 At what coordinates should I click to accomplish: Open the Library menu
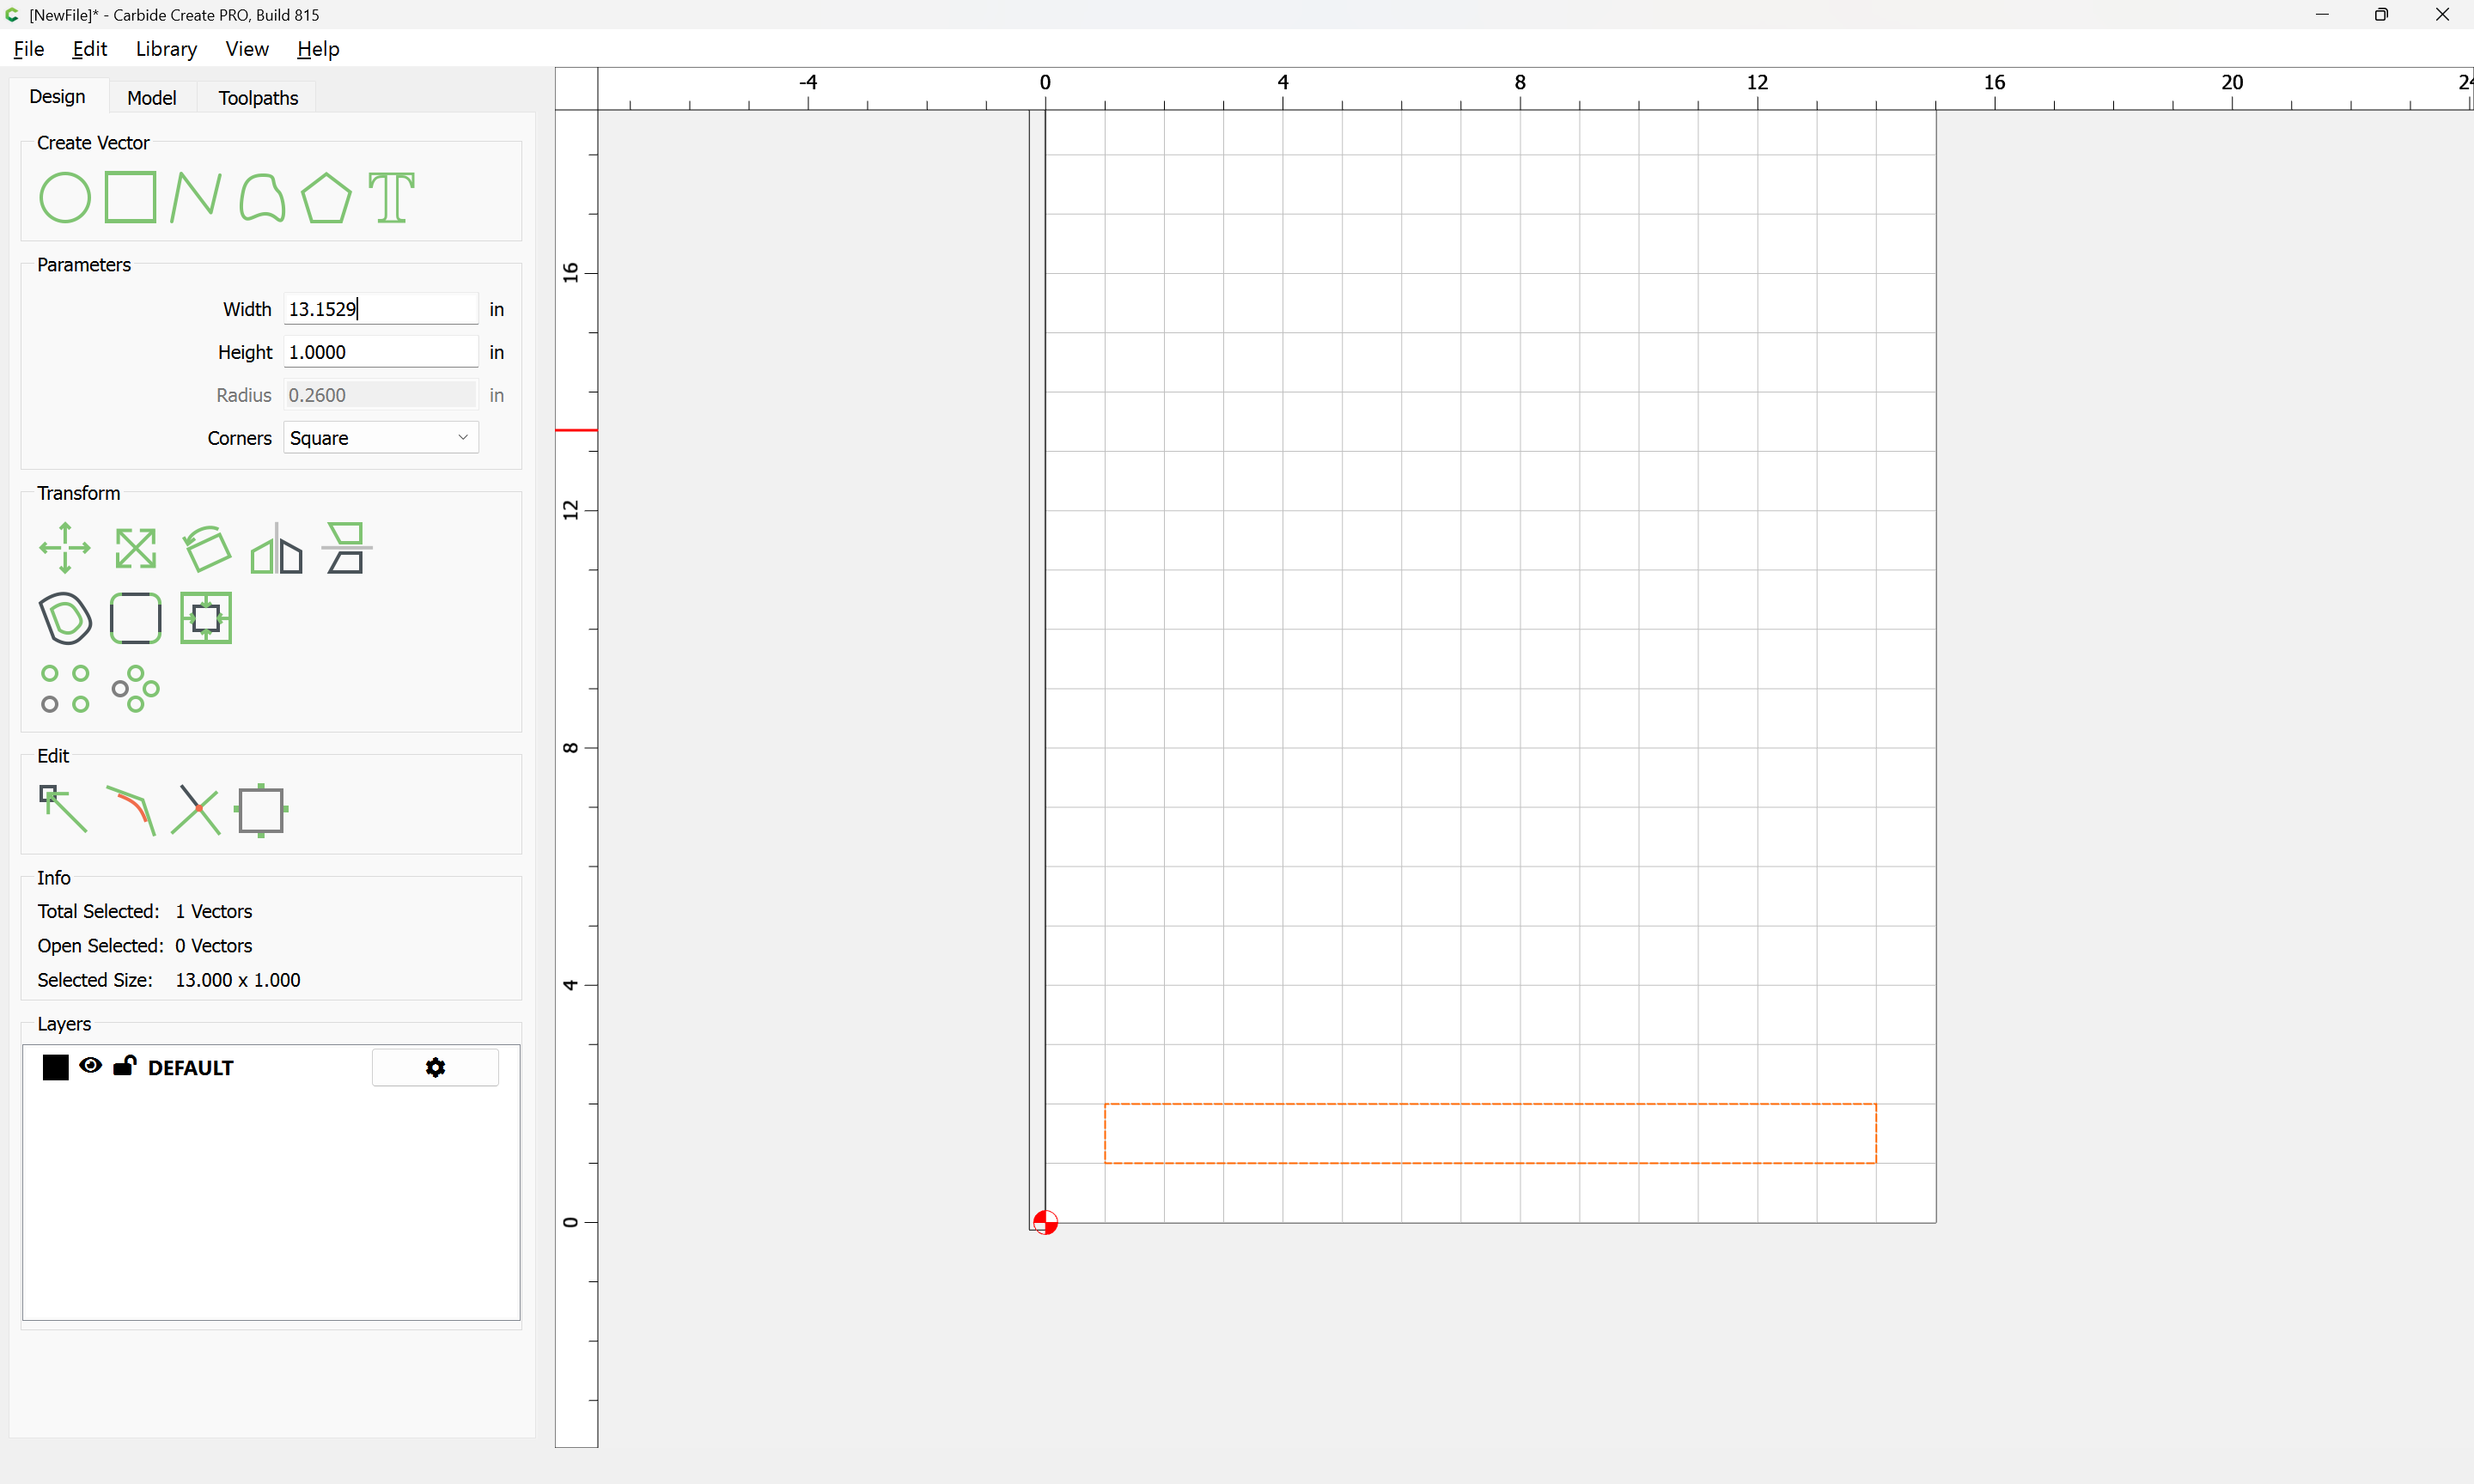click(166, 49)
